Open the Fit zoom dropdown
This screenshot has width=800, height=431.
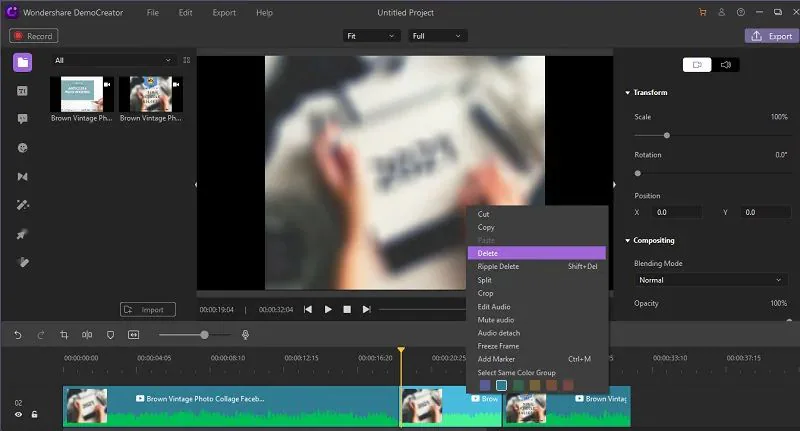point(371,36)
